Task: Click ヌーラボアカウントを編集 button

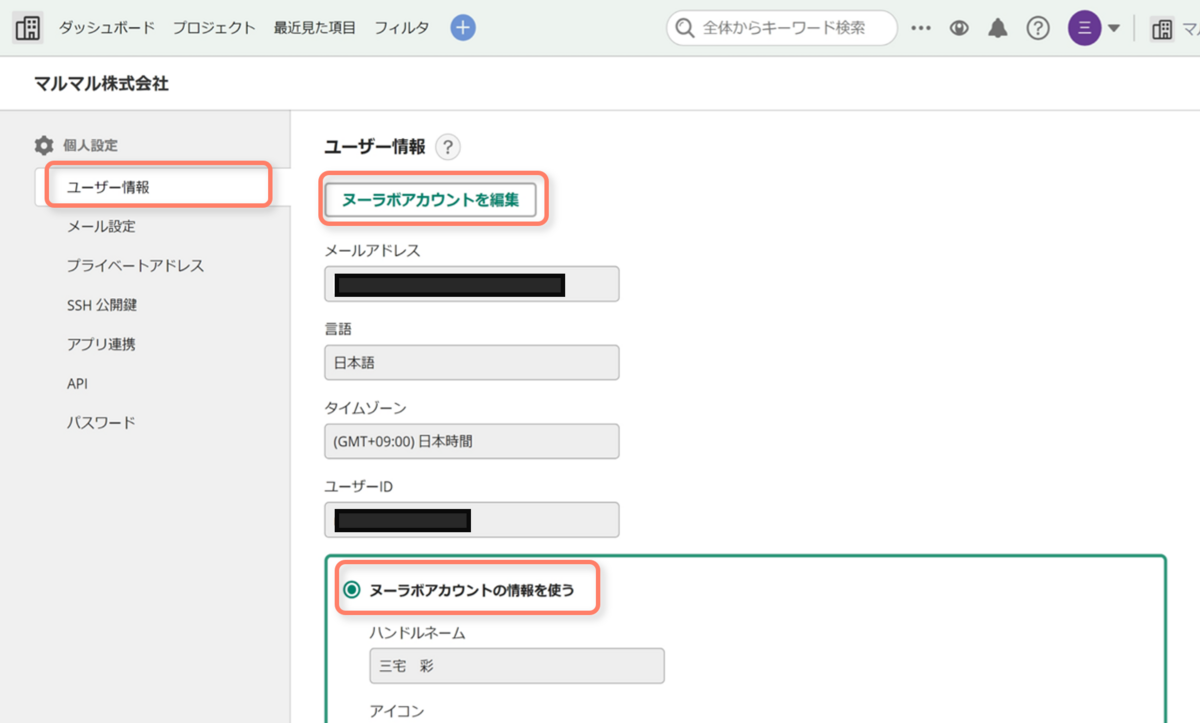Action: tap(431, 200)
